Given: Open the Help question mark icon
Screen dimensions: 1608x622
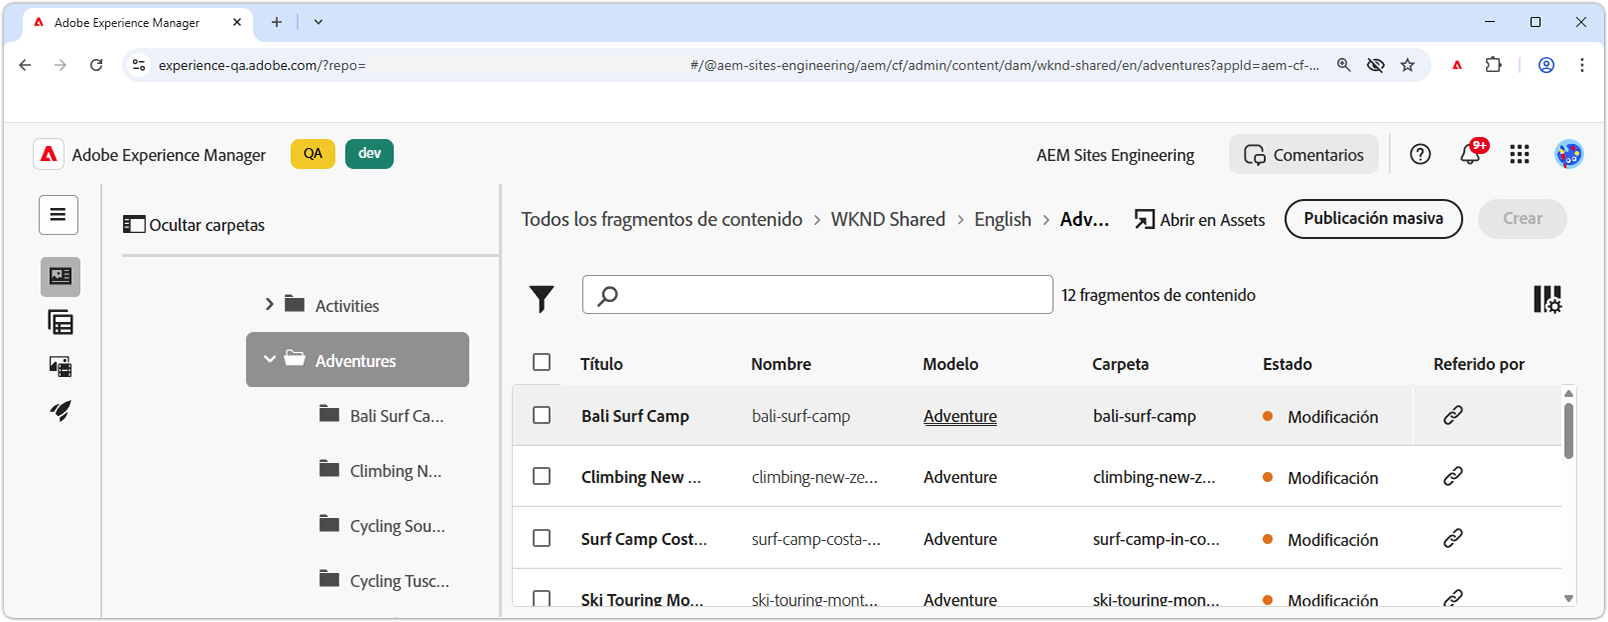Looking at the screenshot, I should click(x=1420, y=154).
